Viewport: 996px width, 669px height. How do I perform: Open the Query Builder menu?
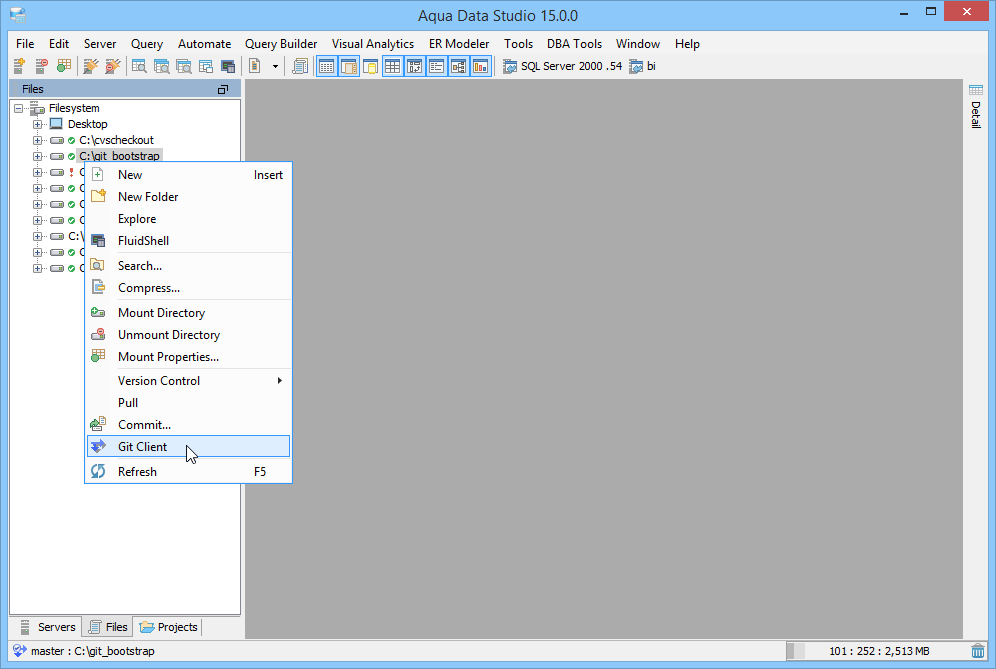pos(281,44)
